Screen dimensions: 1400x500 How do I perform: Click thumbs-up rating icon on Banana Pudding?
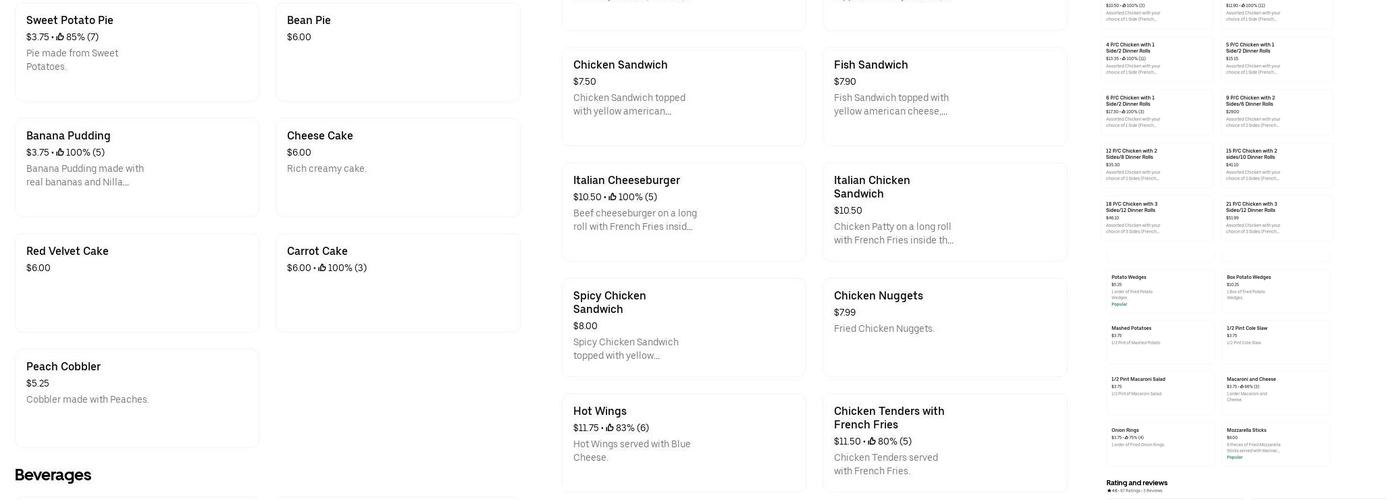60,153
